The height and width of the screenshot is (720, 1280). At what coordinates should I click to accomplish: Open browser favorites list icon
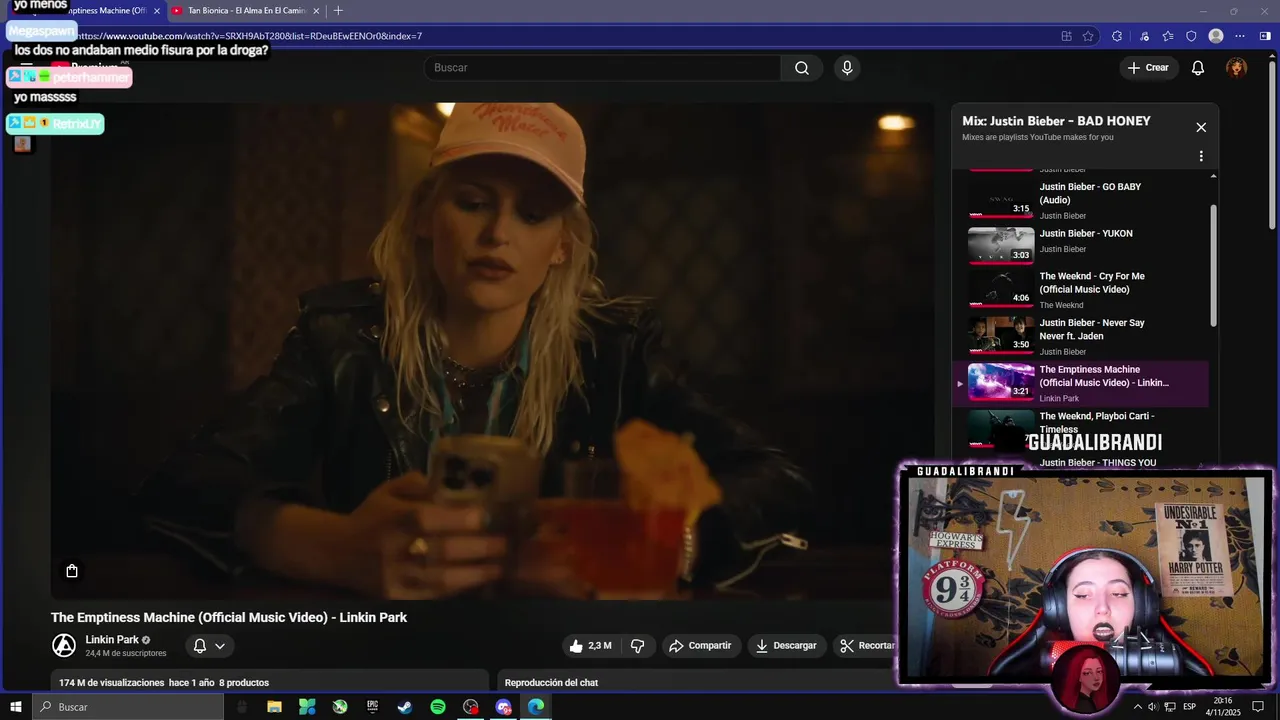pos(1168,36)
